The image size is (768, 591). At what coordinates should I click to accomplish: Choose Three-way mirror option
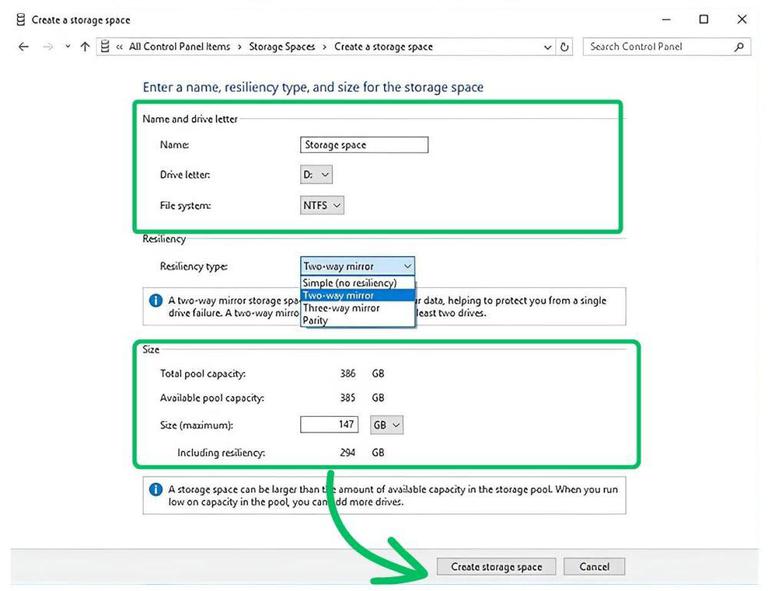point(358,308)
